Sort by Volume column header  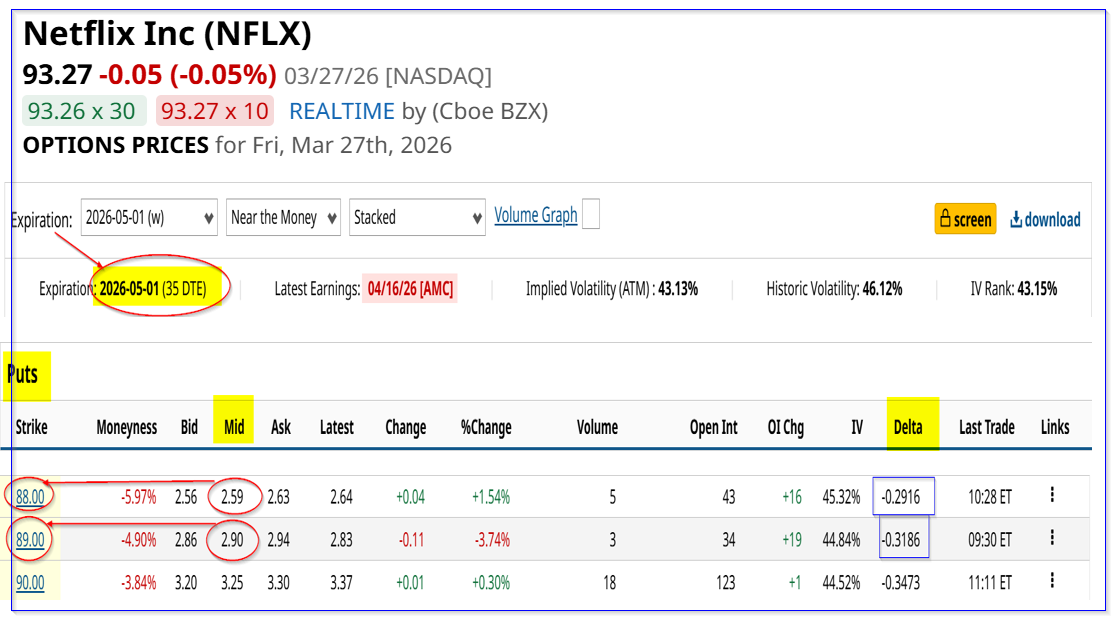[597, 427]
